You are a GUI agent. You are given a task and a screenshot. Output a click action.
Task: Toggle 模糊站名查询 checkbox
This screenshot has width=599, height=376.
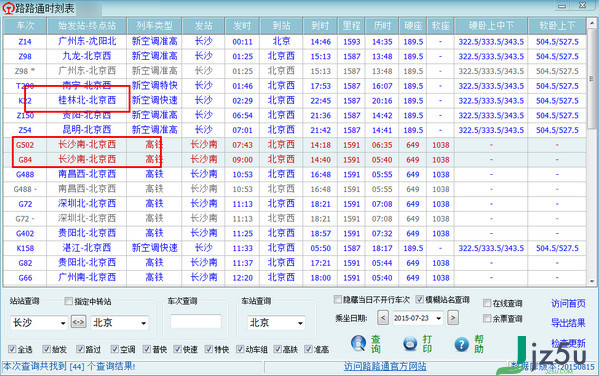pyautogui.click(x=419, y=299)
